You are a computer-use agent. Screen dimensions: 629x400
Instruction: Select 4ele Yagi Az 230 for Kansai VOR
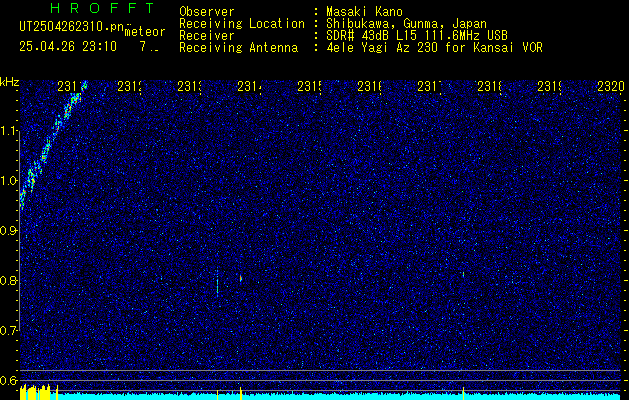pyautogui.click(x=434, y=48)
